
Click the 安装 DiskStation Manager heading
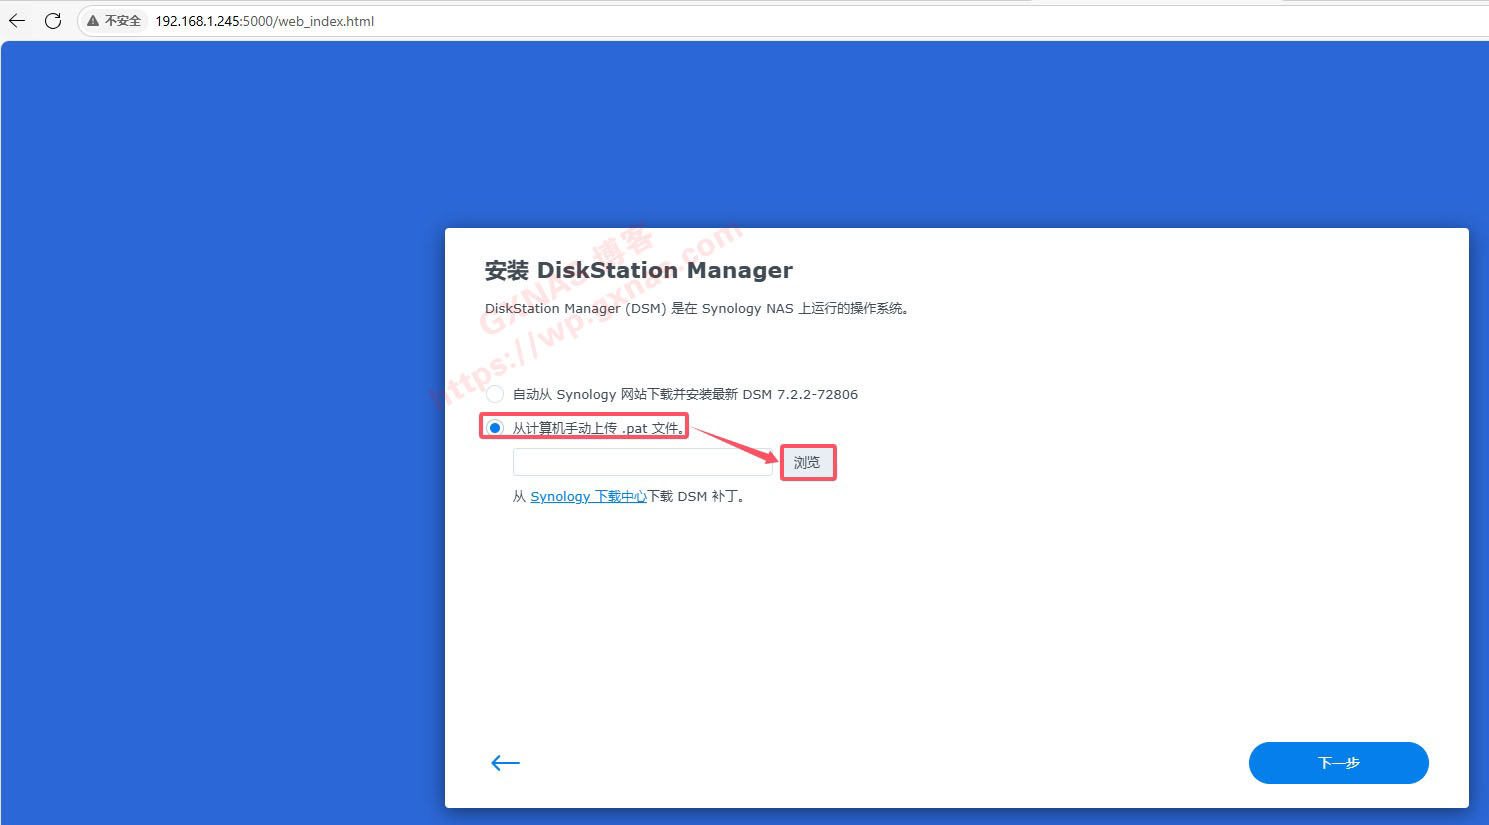click(638, 271)
